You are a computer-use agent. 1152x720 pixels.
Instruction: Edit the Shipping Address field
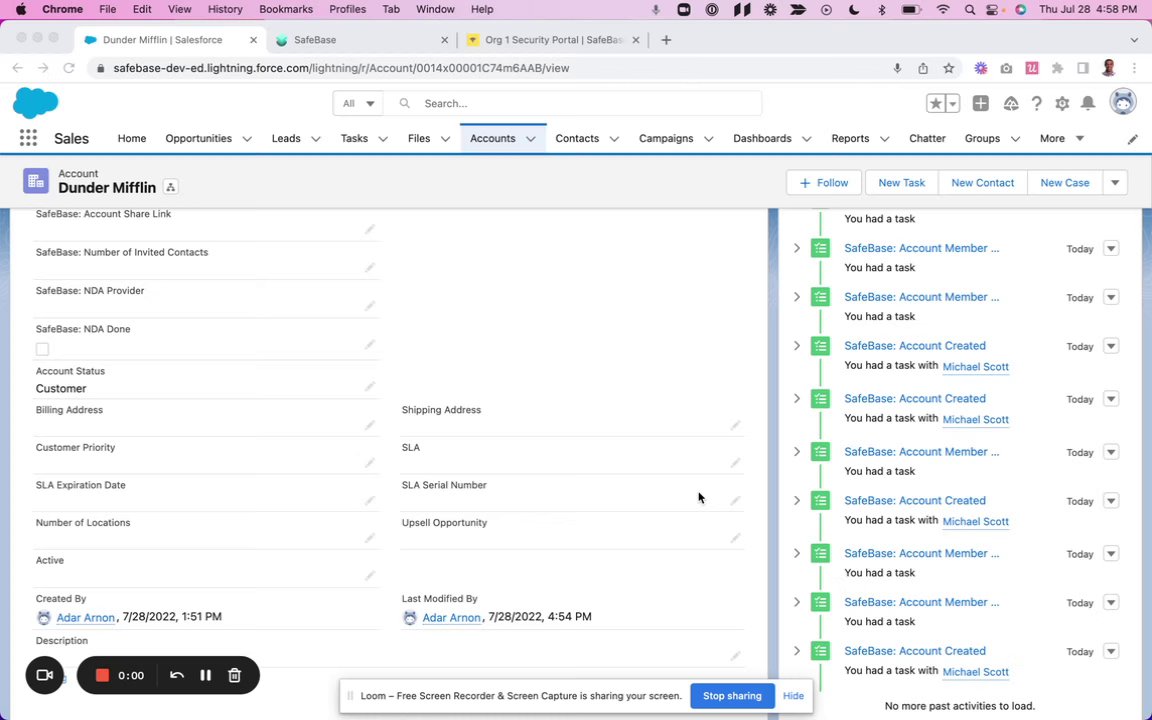point(735,425)
